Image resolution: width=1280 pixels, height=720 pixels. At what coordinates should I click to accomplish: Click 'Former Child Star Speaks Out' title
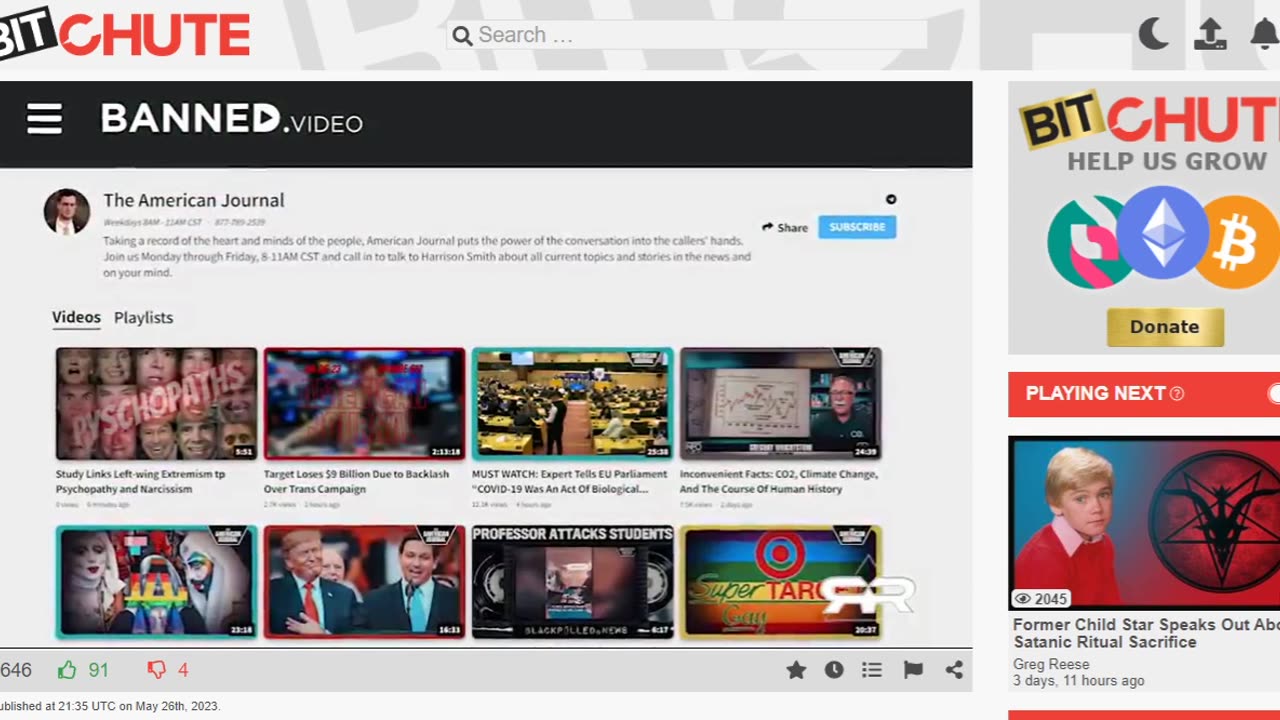coord(1146,633)
